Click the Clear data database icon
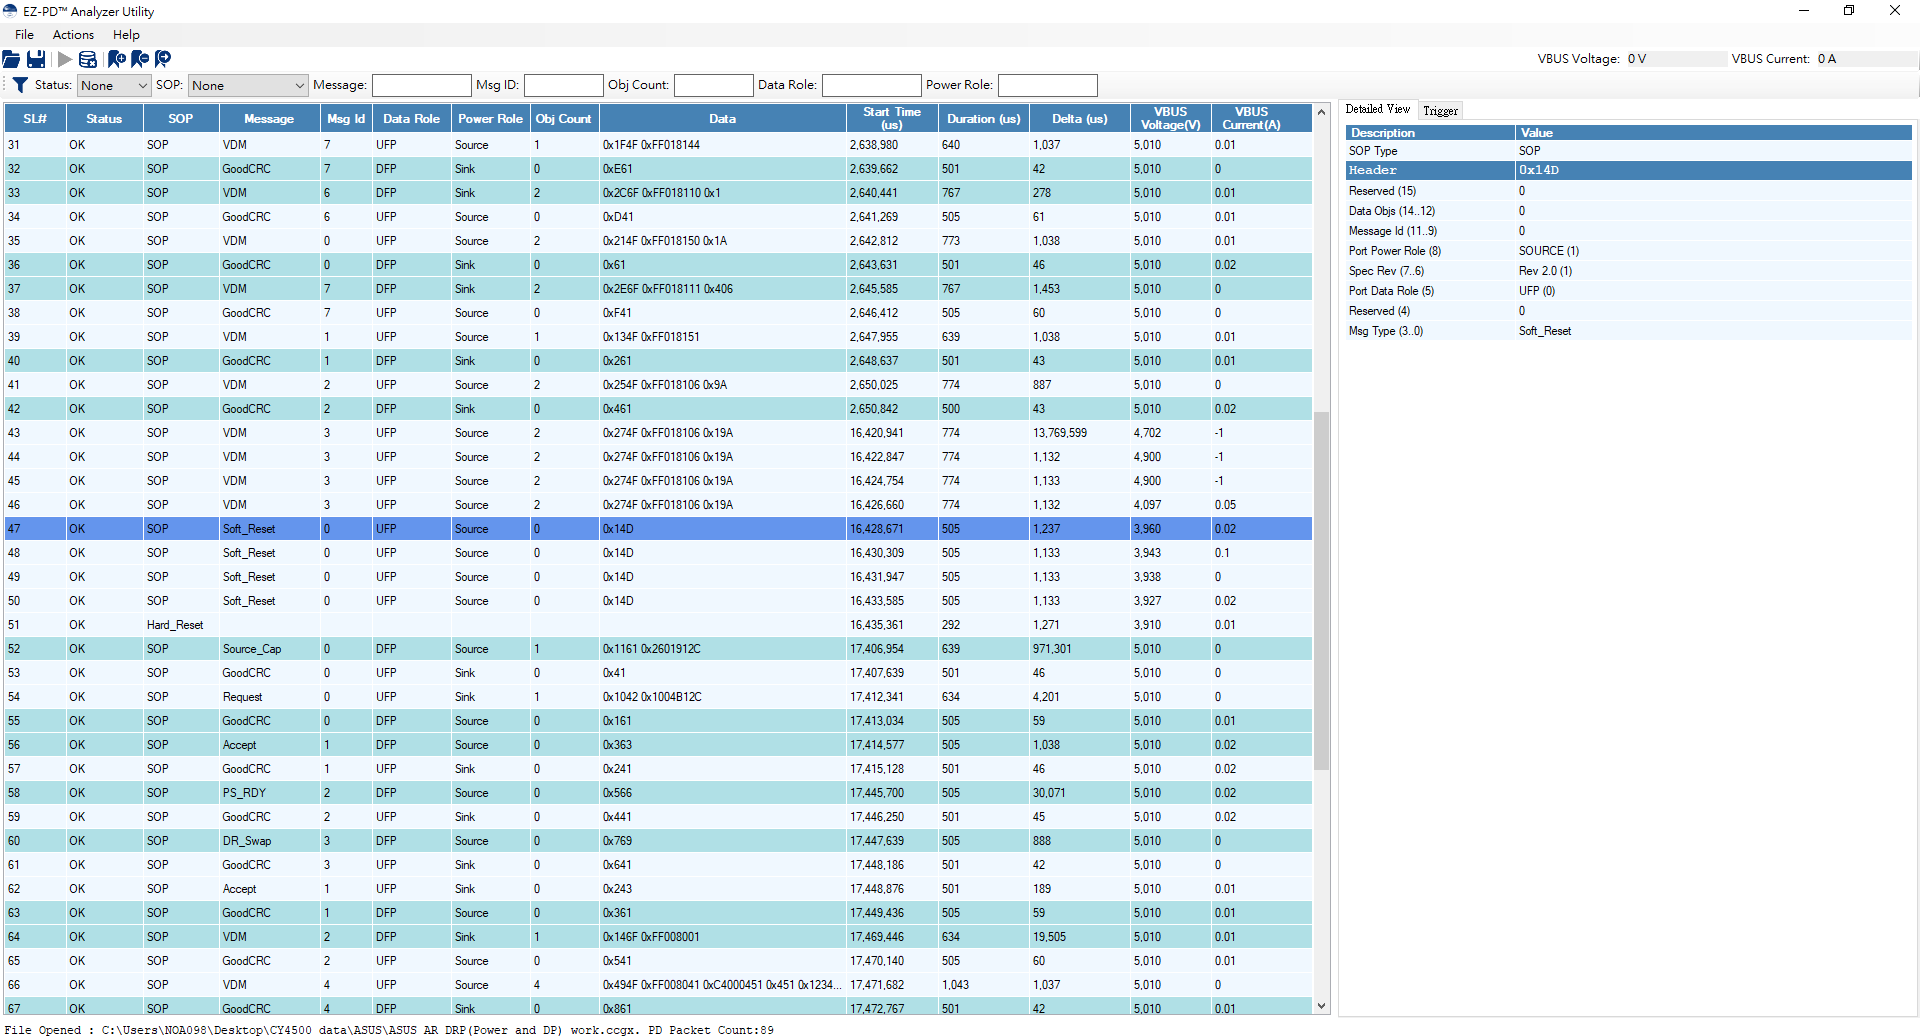 (88, 59)
